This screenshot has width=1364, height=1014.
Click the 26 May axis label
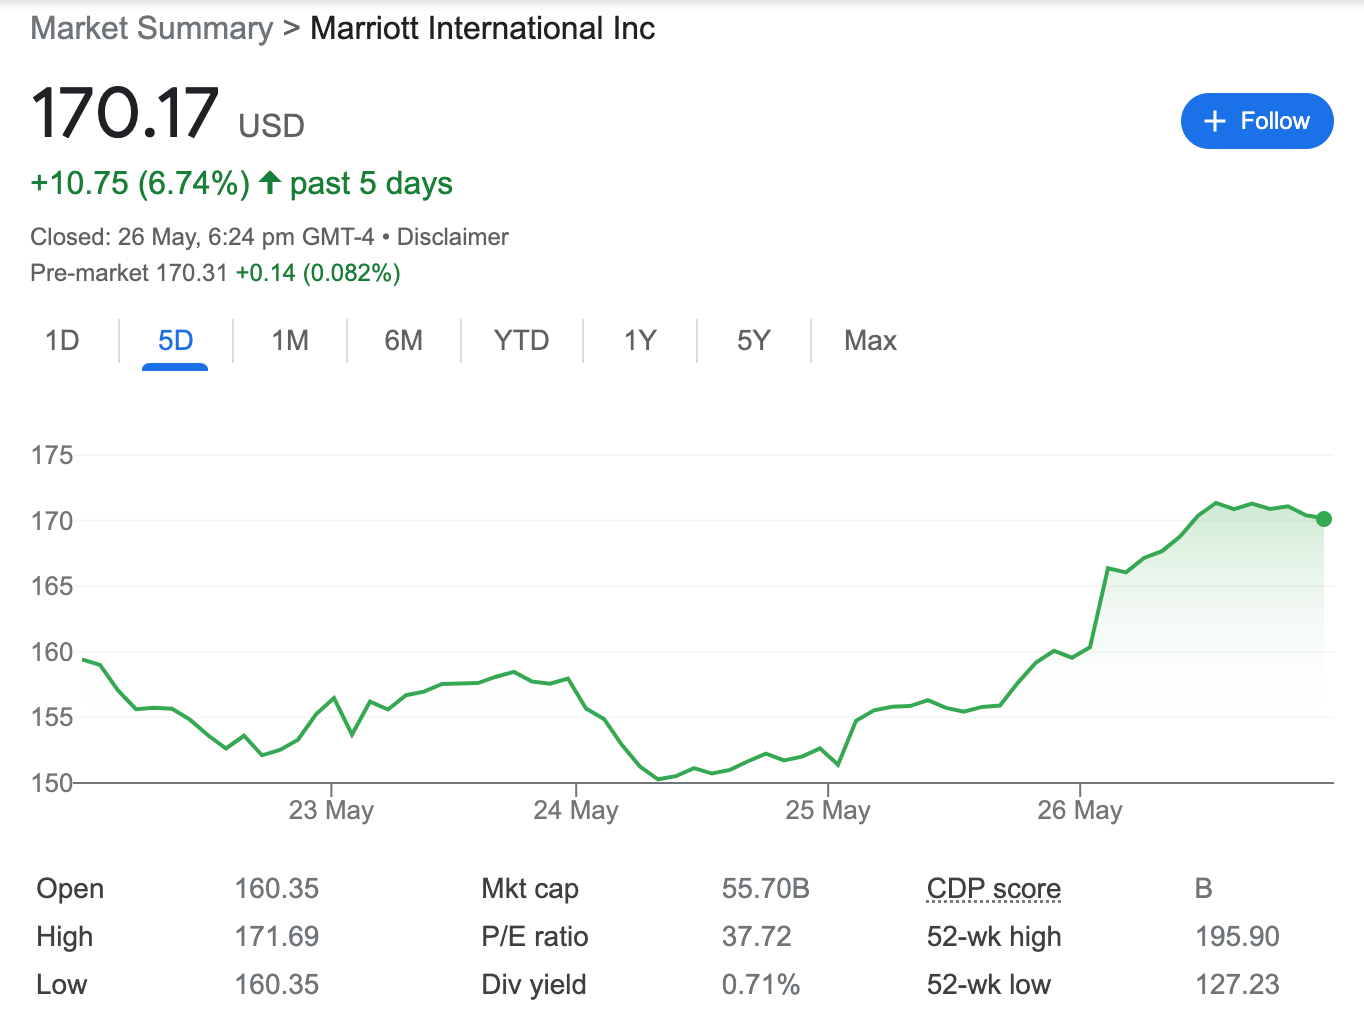pyautogui.click(x=1080, y=810)
